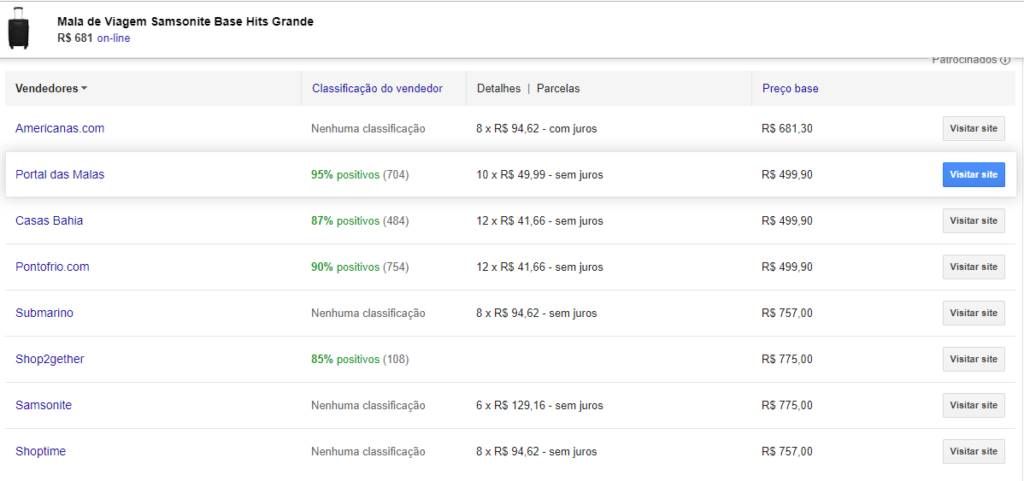1024x481 pixels.
Task: Click price R$ 757,00 in Shoptime row
Action: coord(787,452)
